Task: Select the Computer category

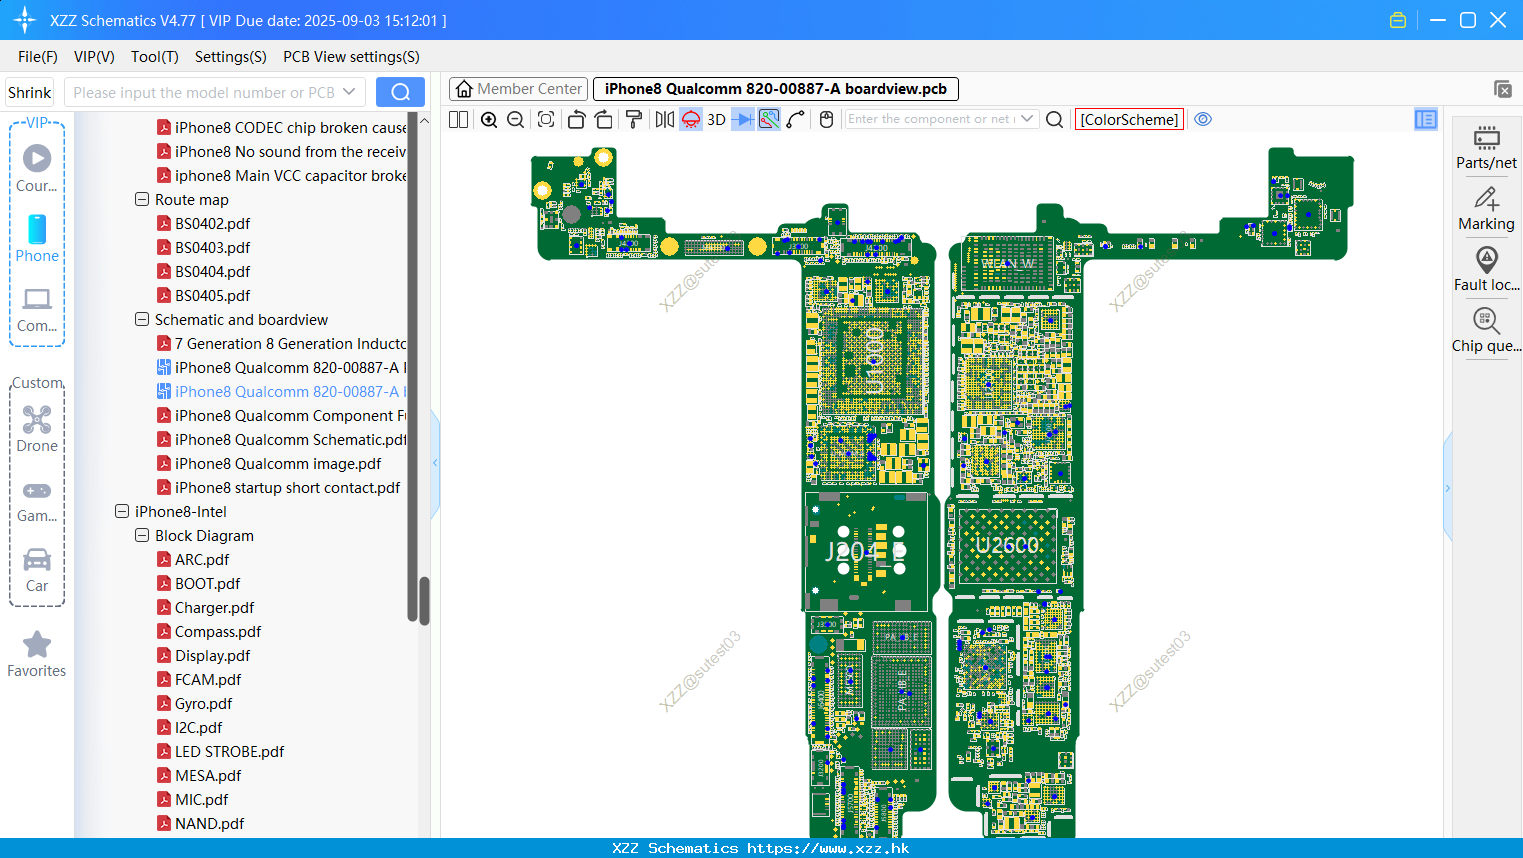Action: [37, 310]
